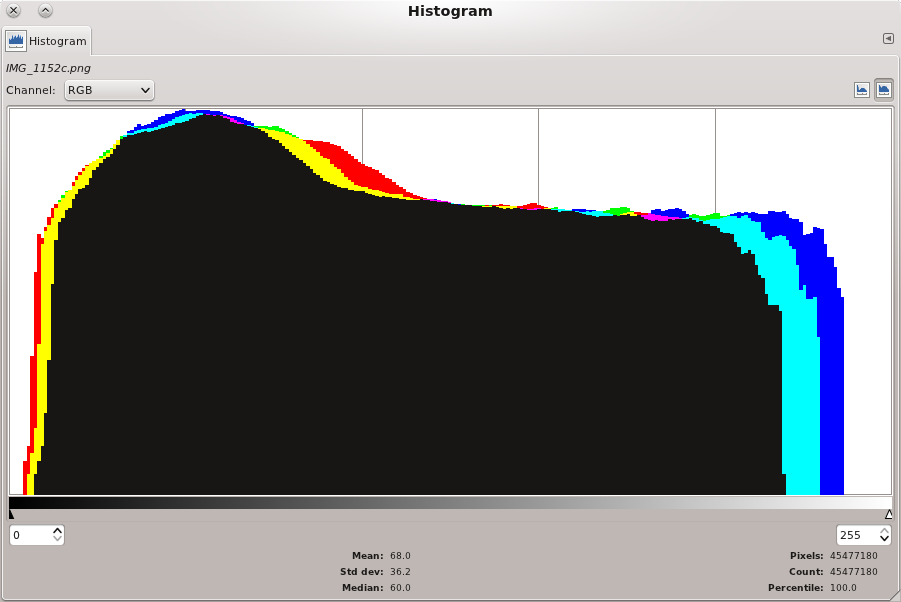Decrease the lower range value spinner
The width and height of the screenshot is (901, 602).
coord(57,540)
